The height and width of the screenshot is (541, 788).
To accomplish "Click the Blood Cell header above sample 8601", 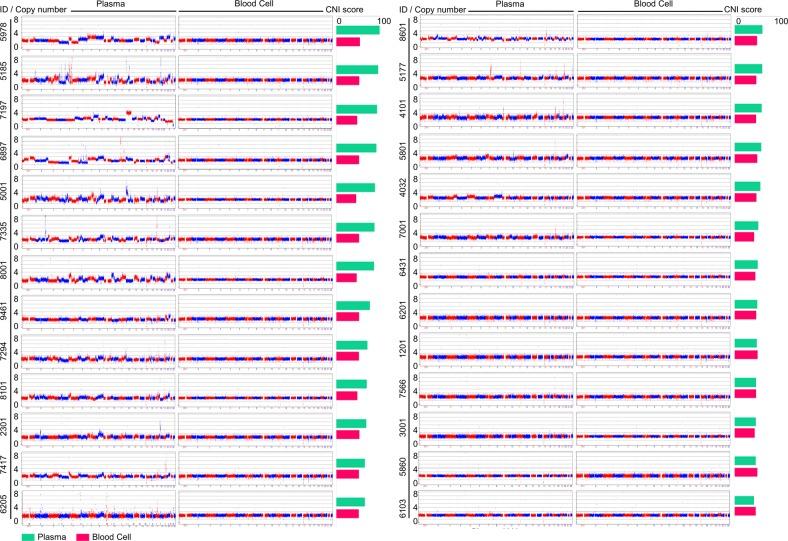I will pyautogui.click(x=653, y=4).
